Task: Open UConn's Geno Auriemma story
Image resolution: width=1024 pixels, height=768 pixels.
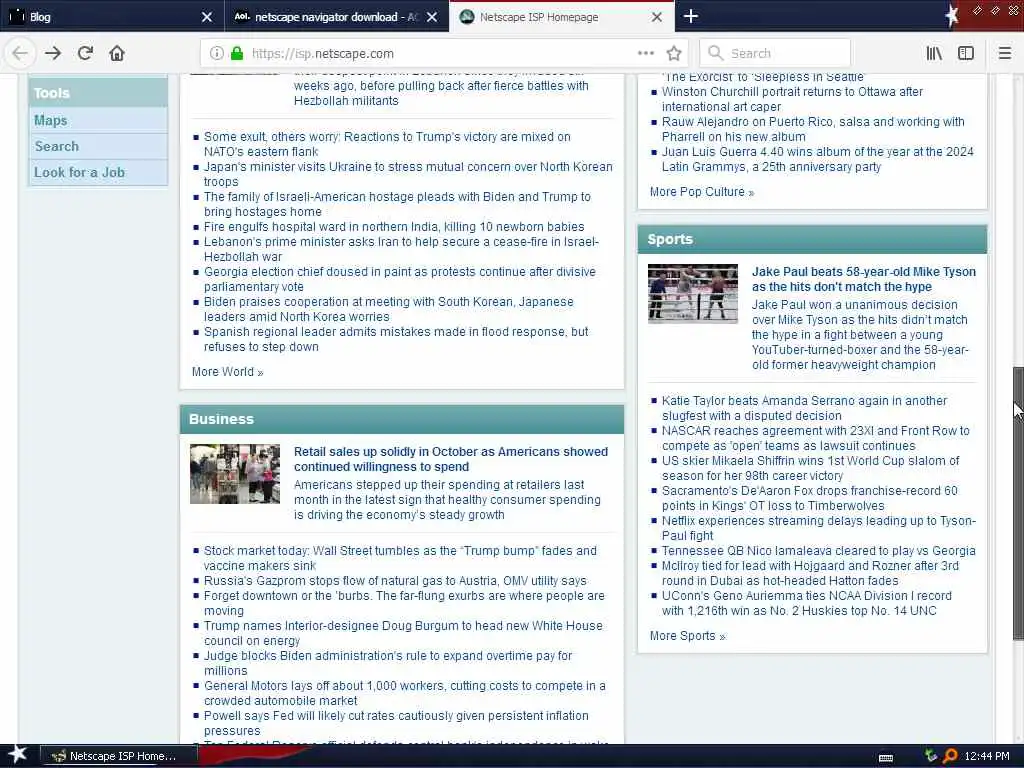Action: pyautogui.click(x=807, y=603)
